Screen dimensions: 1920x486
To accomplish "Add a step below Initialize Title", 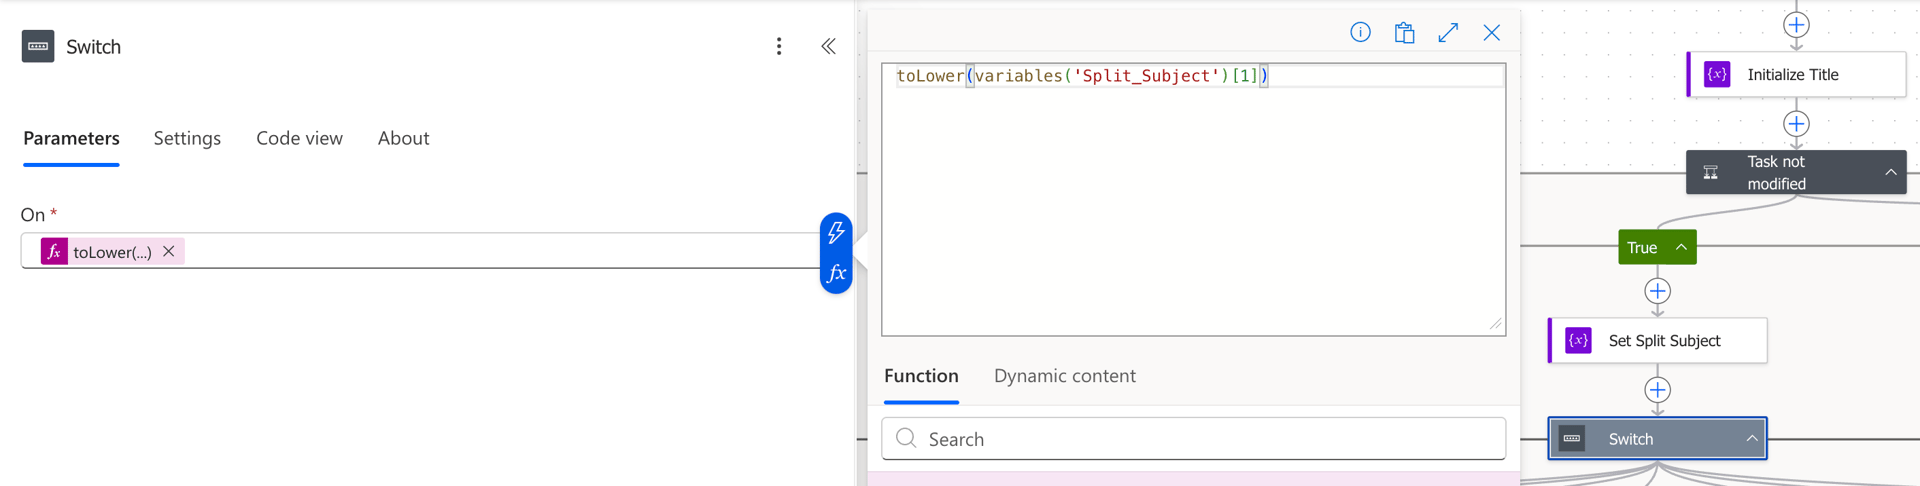I will (x=1796, y=124).
